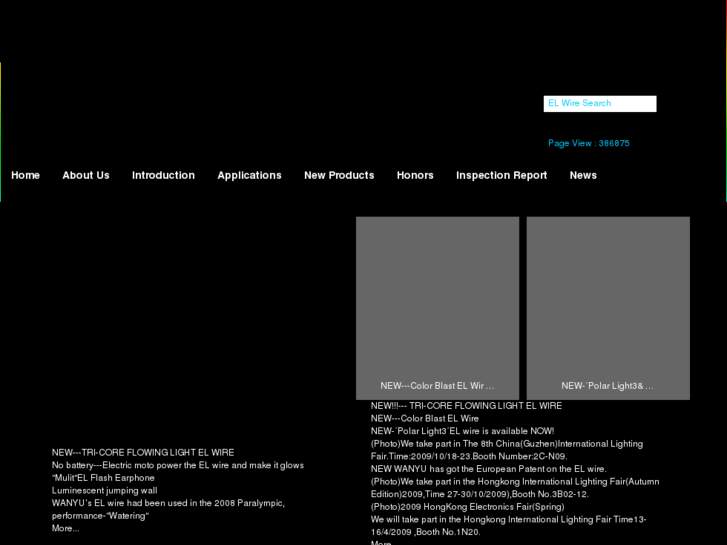Open the Polar Light3 product thumbnail
The width and height of the screenshot is (727, 545).
(608, 308)
